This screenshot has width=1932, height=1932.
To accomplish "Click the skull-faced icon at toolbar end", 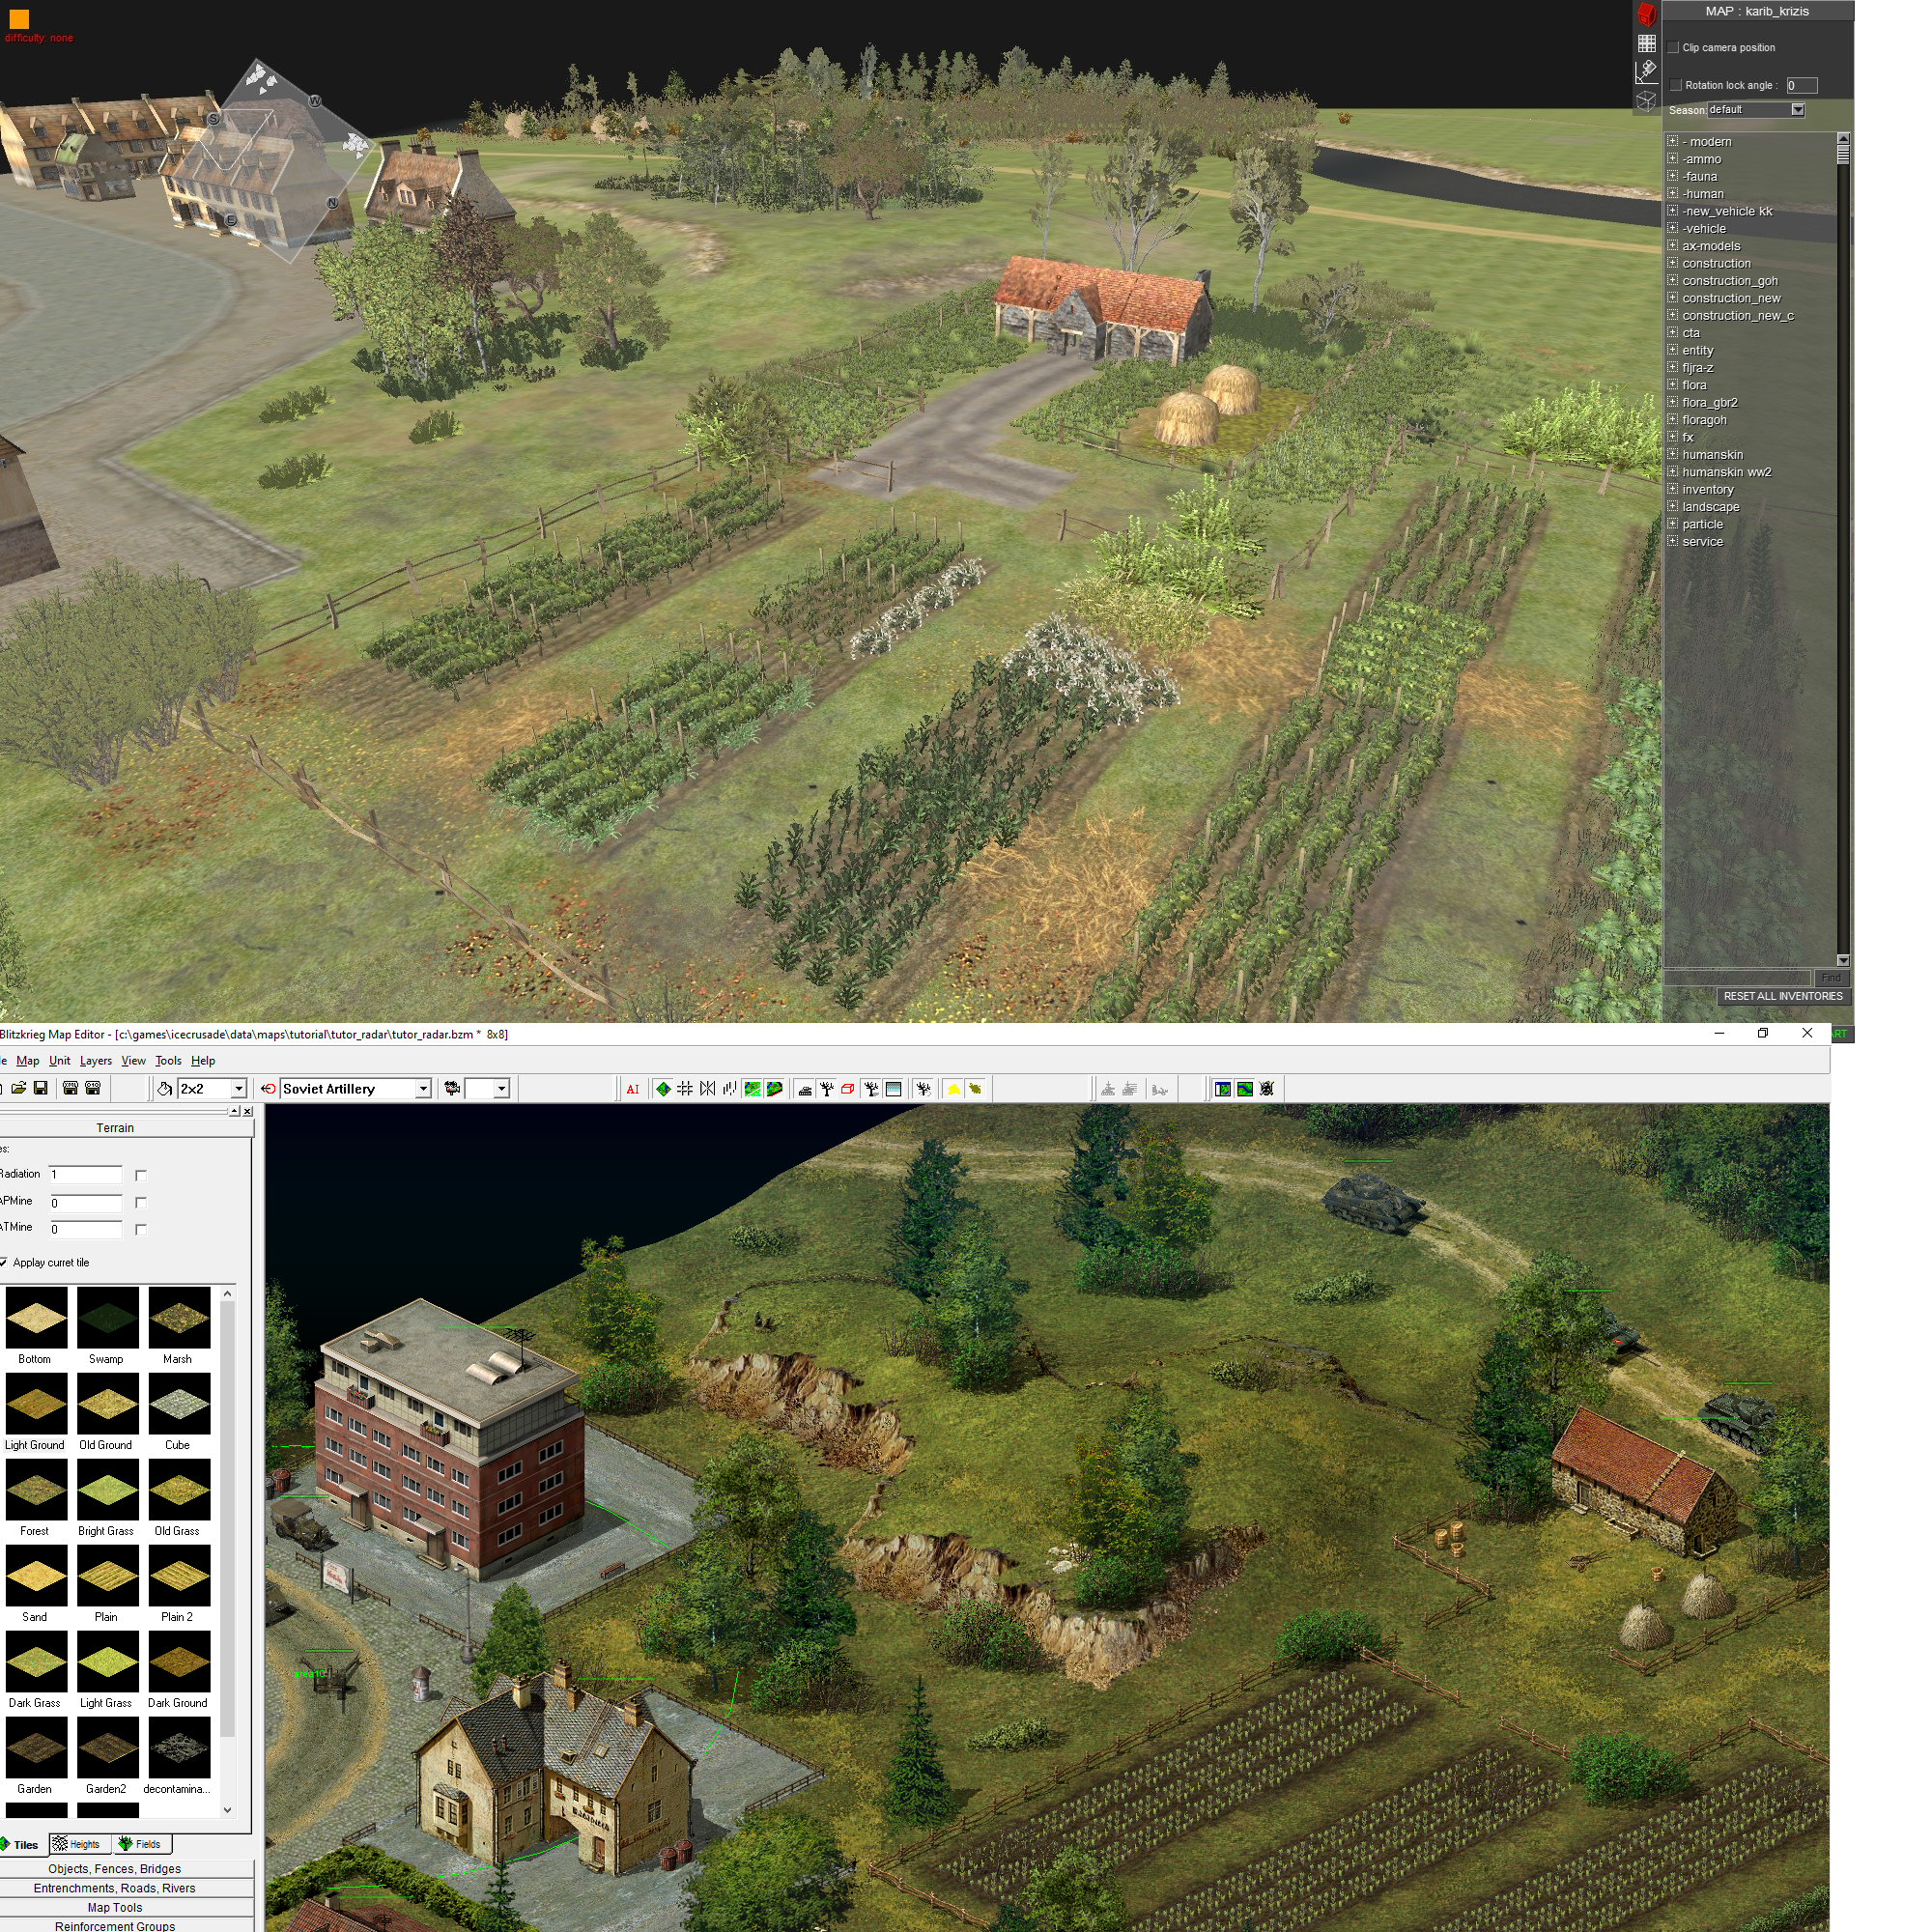I will (x=1267, y=1089).
